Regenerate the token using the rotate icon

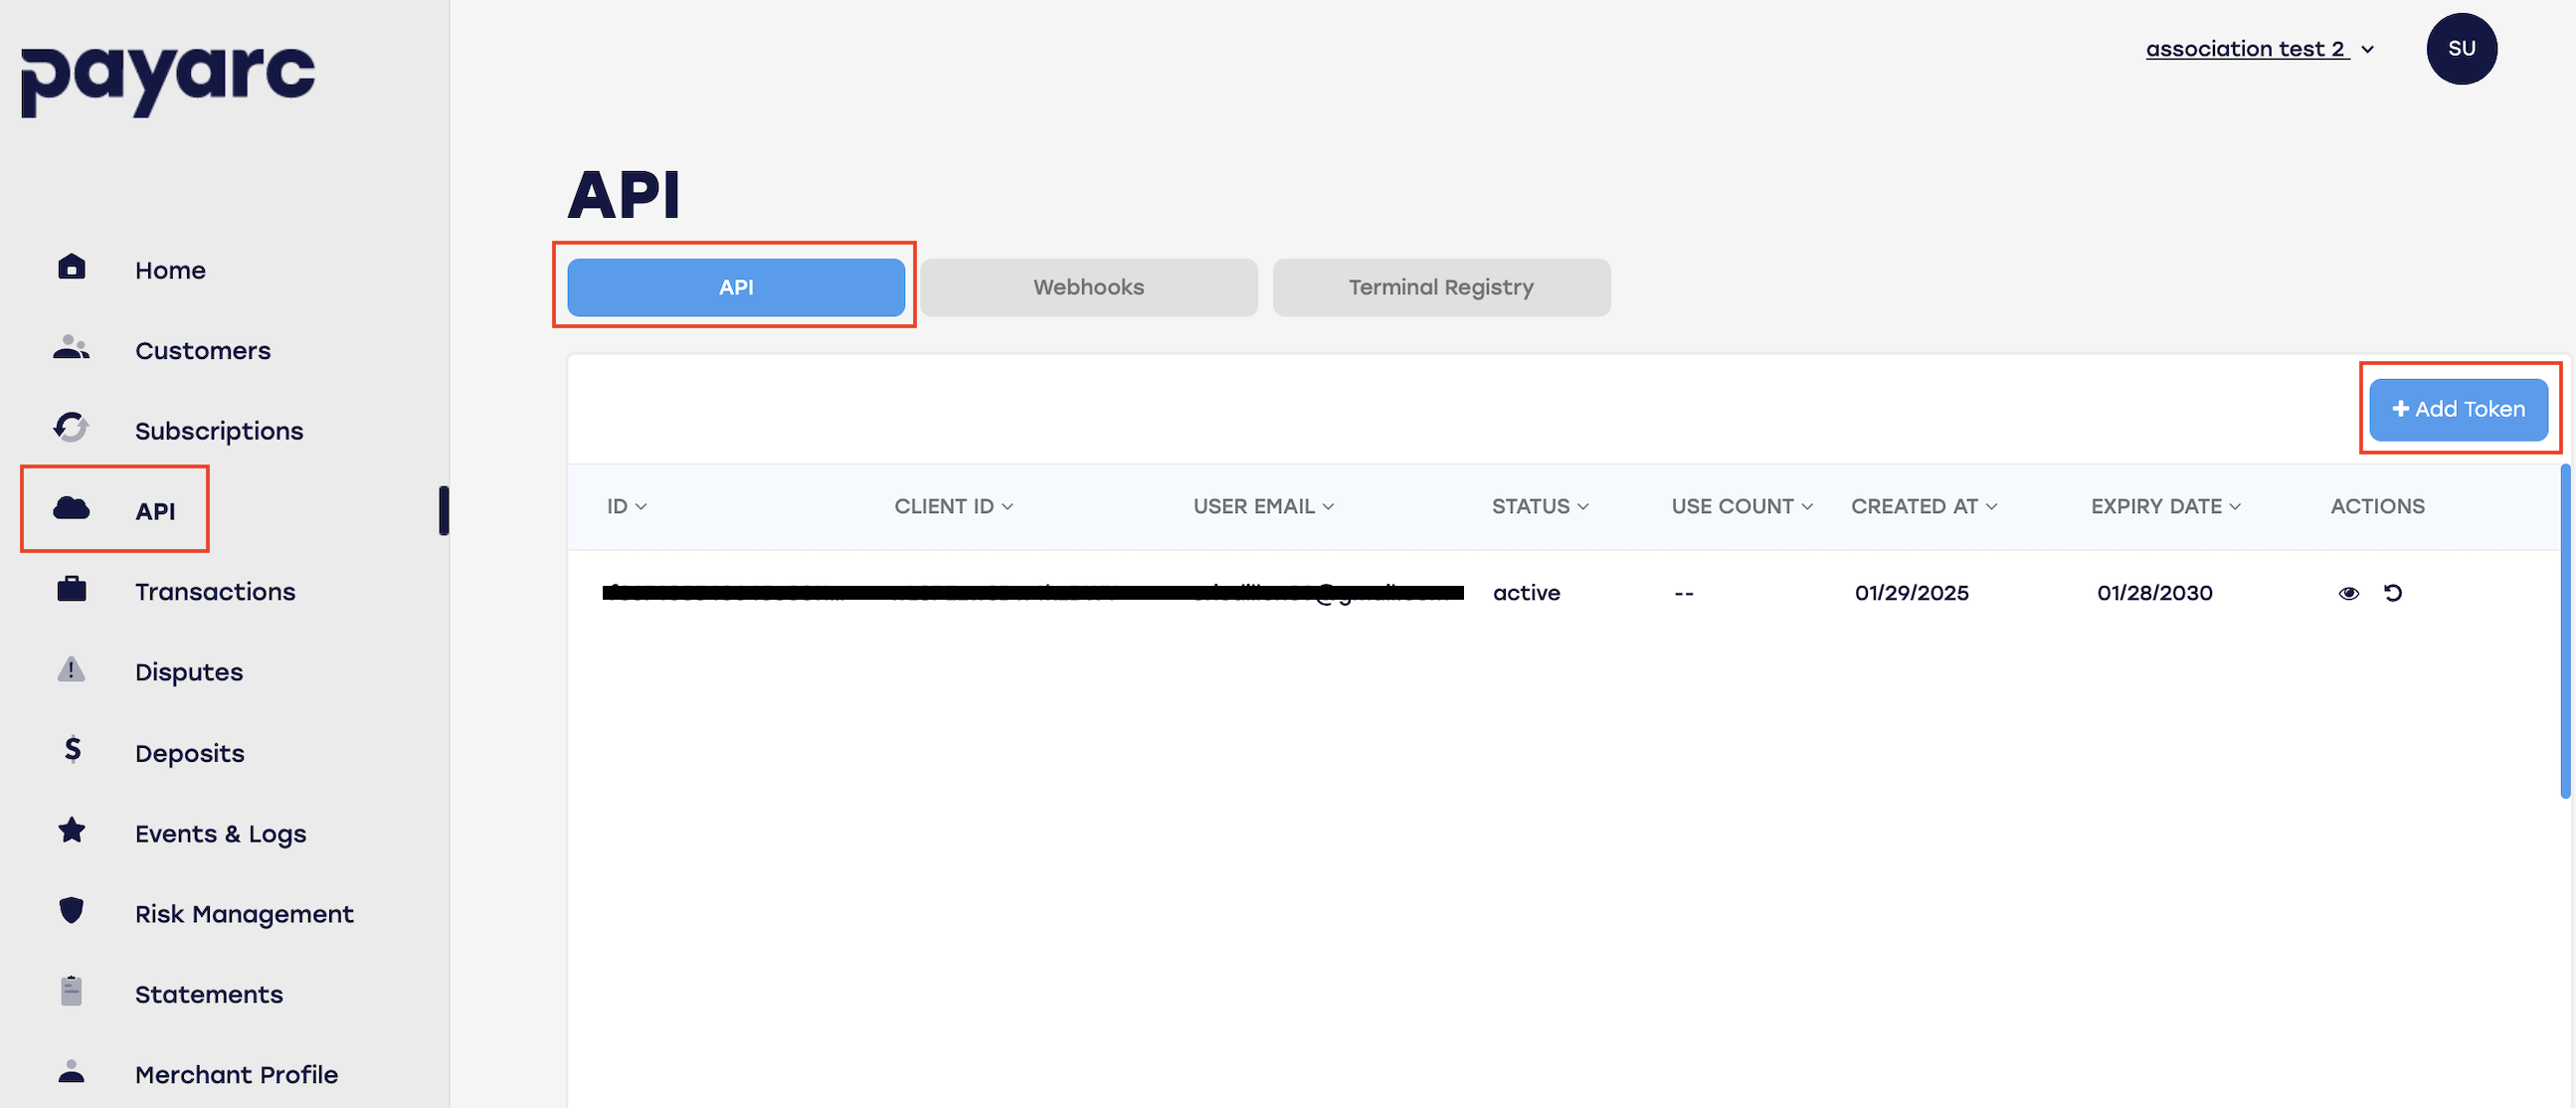[2393, 592]
